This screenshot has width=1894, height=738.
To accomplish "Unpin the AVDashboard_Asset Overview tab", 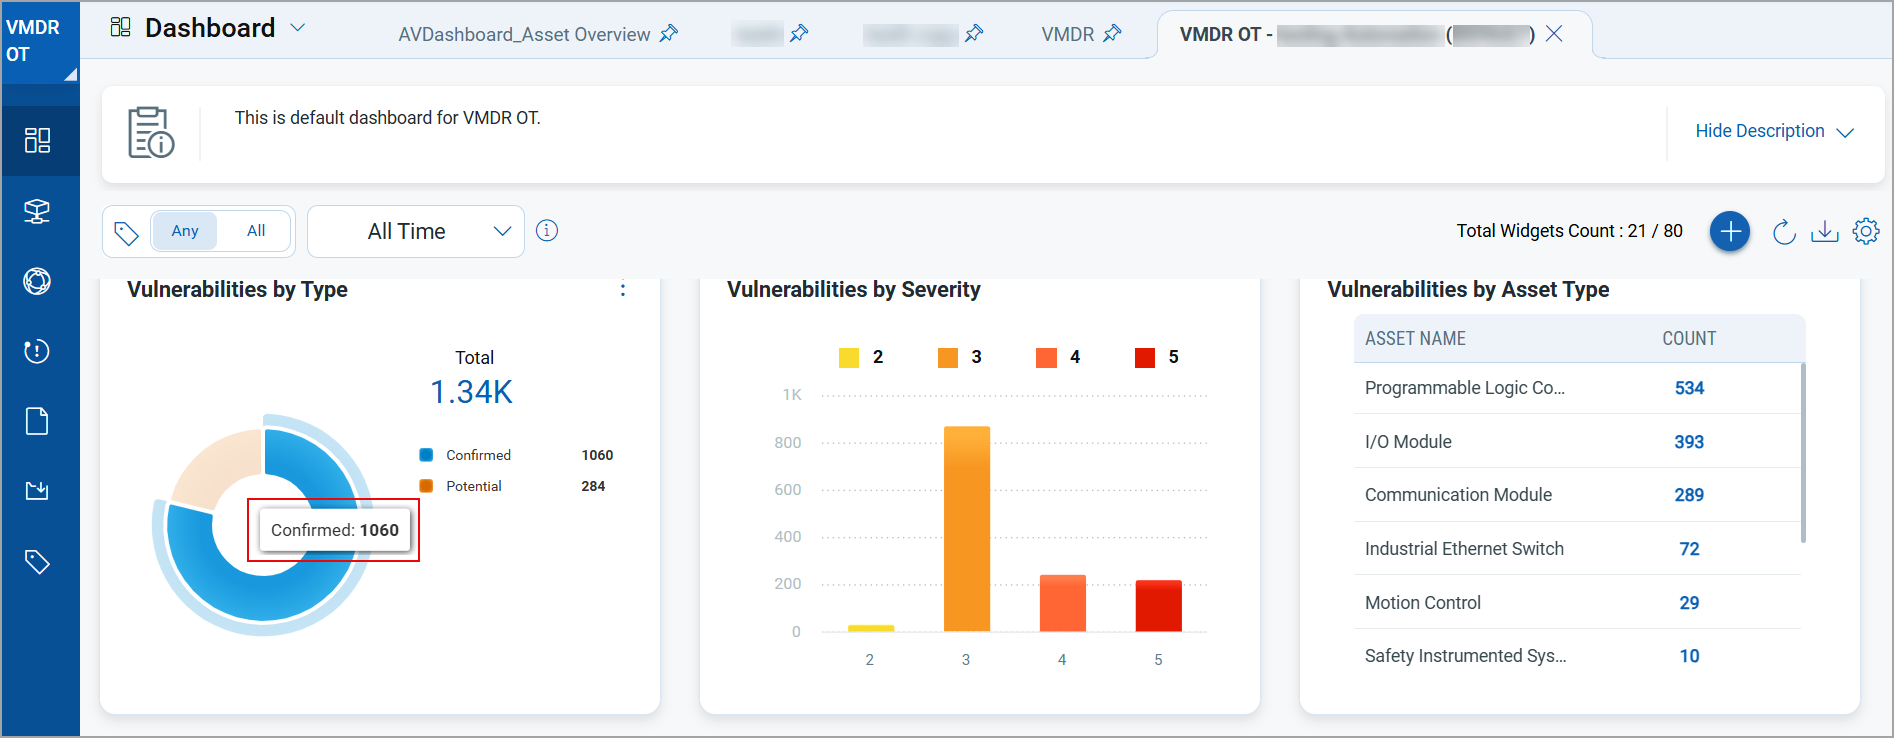I will tap(669, 34).
